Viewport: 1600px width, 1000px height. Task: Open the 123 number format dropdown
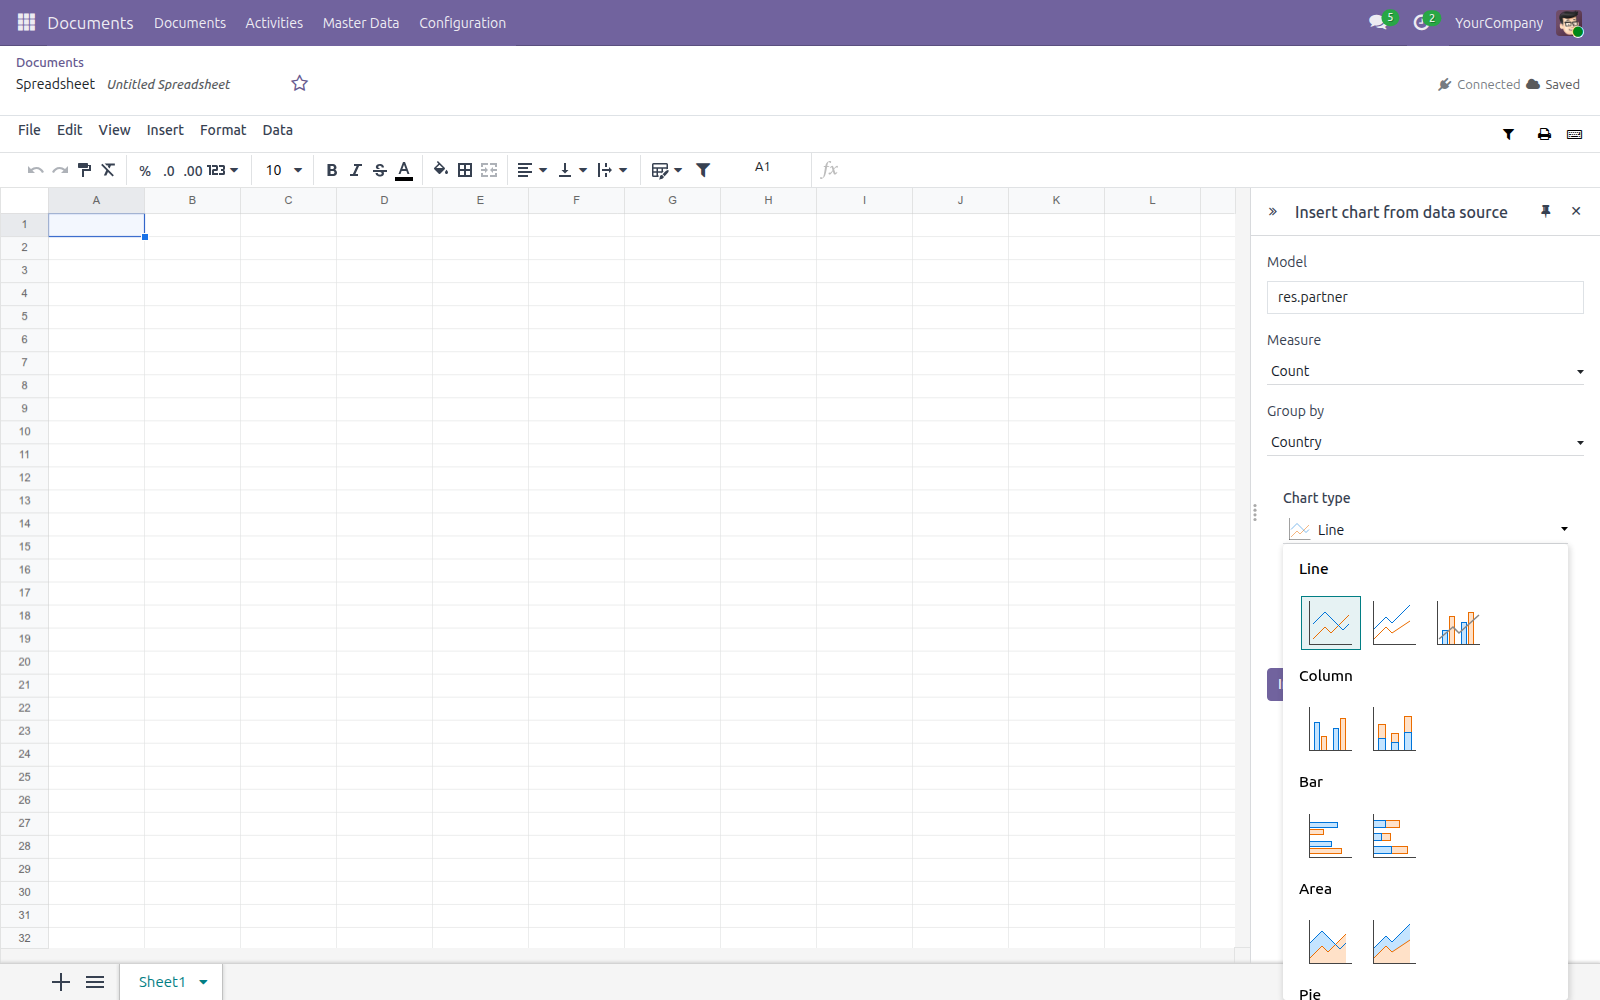pos(223,171)
